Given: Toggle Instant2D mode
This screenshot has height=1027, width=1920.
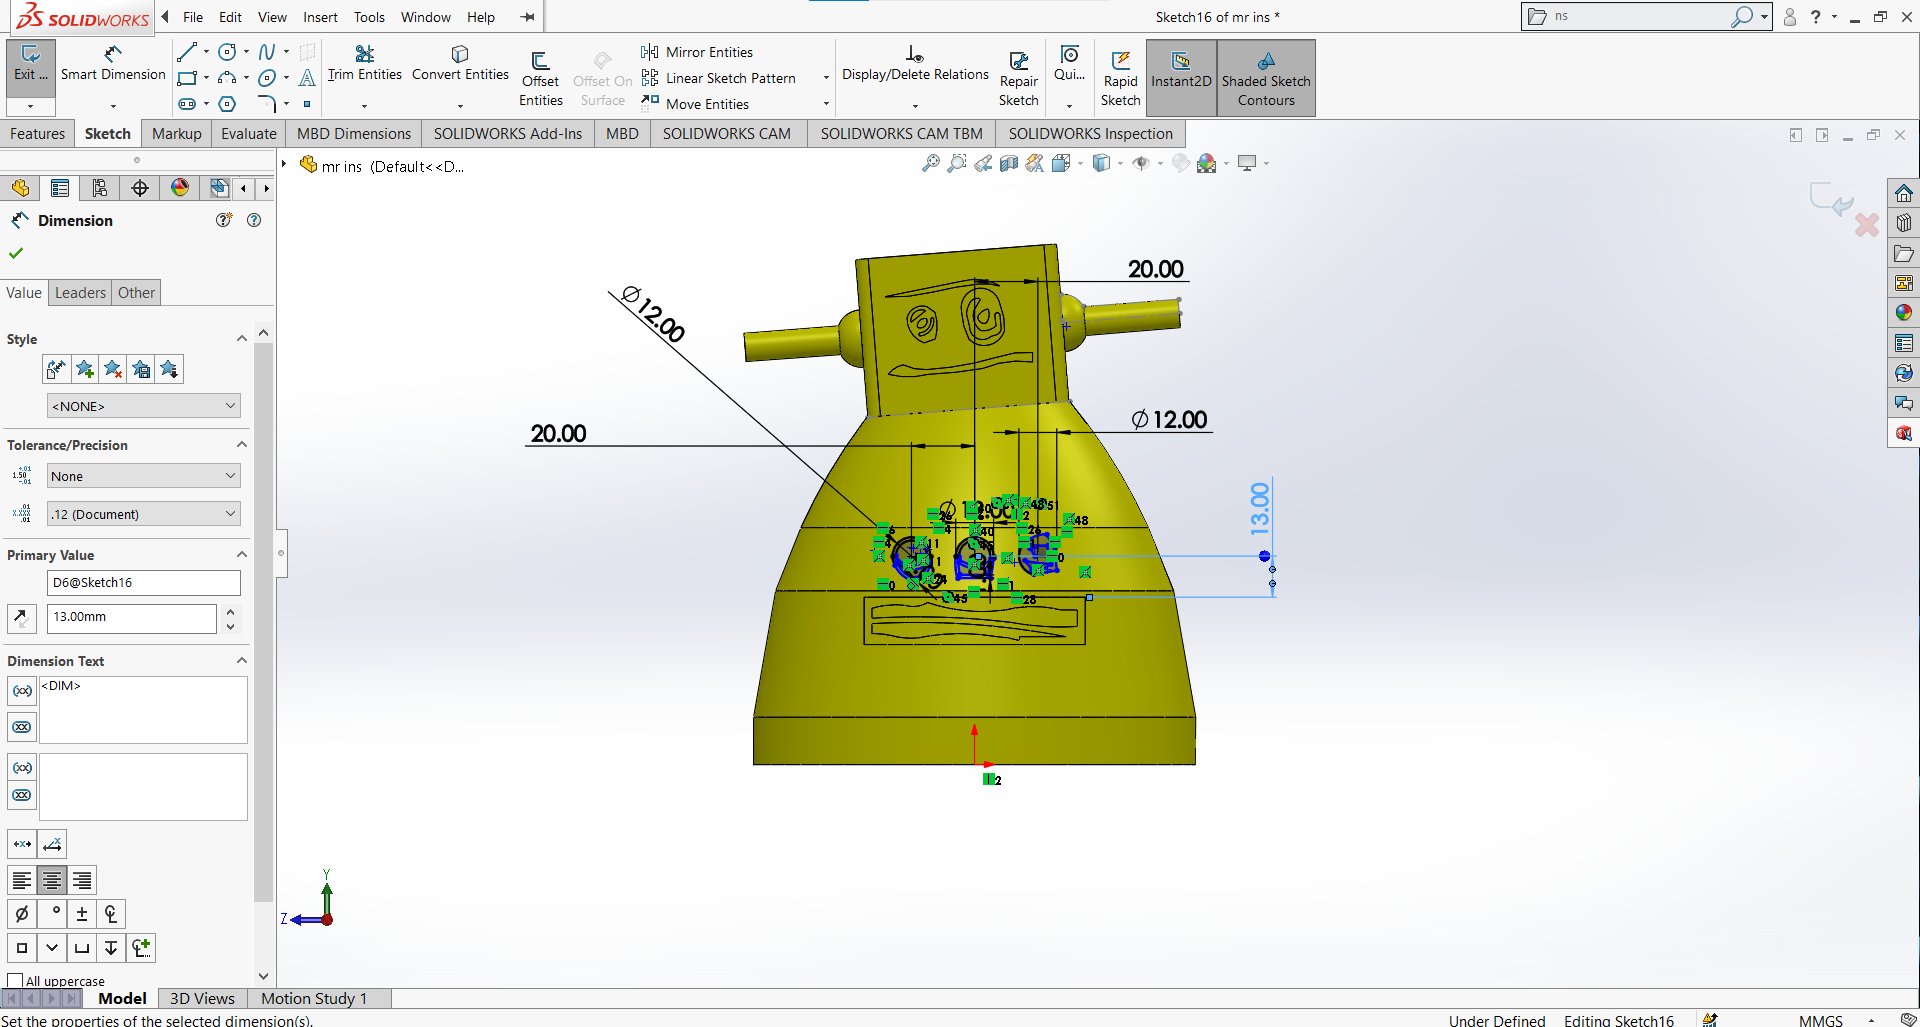Looking at the screenshot, I should [1181, 76].
